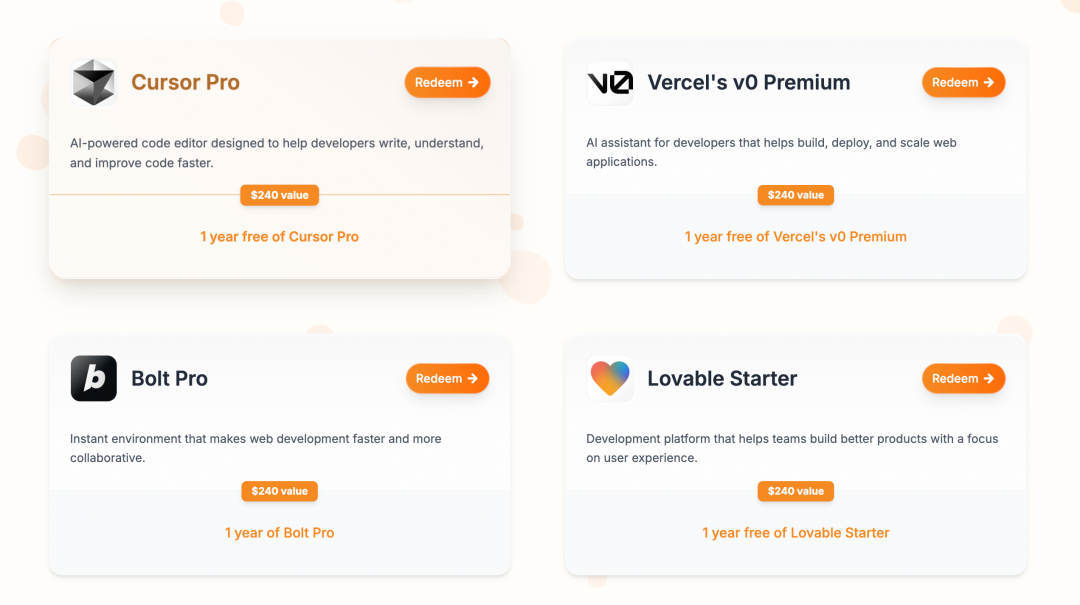Screen dimensions: 1080x605
Task: Click "1 year free of Cursor Pro" text
Action: click(280, 236)
